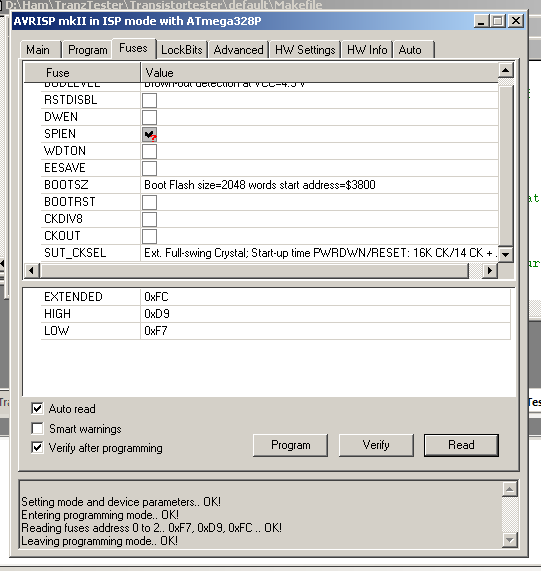Edit the HIGH fuse value 0xD9
This screenshot has height=571, width=541.
click(325, 314)
